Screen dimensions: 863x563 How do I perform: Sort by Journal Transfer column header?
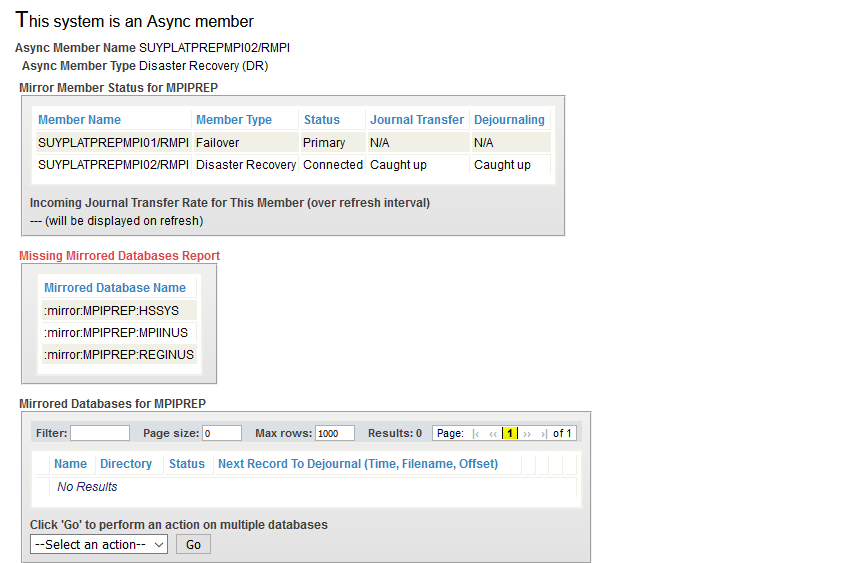click(x=417, y=119)
